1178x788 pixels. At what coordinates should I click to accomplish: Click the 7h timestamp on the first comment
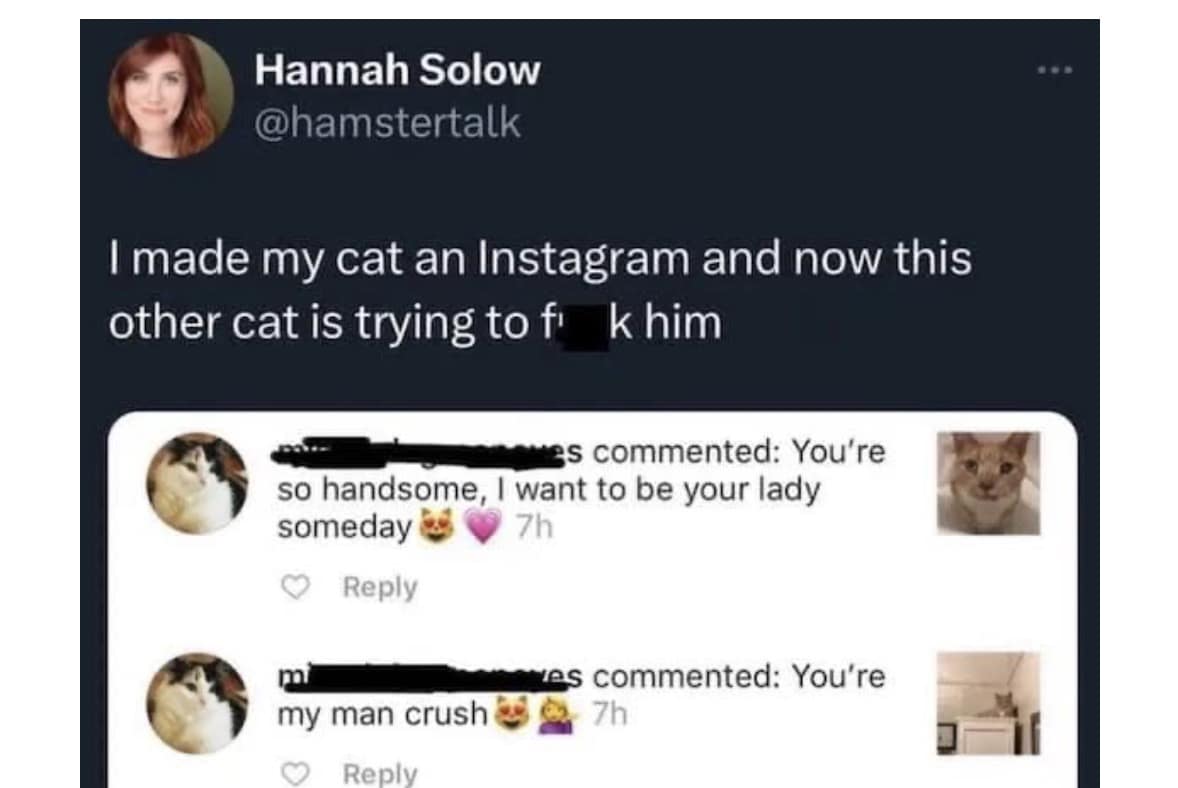[x=535, y=528]
